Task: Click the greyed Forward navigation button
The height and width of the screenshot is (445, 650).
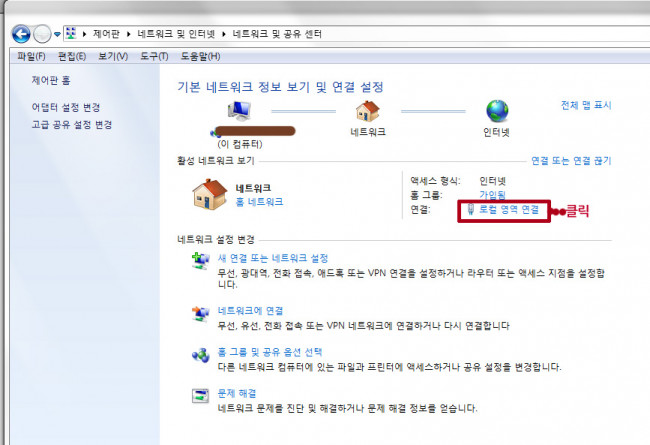Action: 42,34
